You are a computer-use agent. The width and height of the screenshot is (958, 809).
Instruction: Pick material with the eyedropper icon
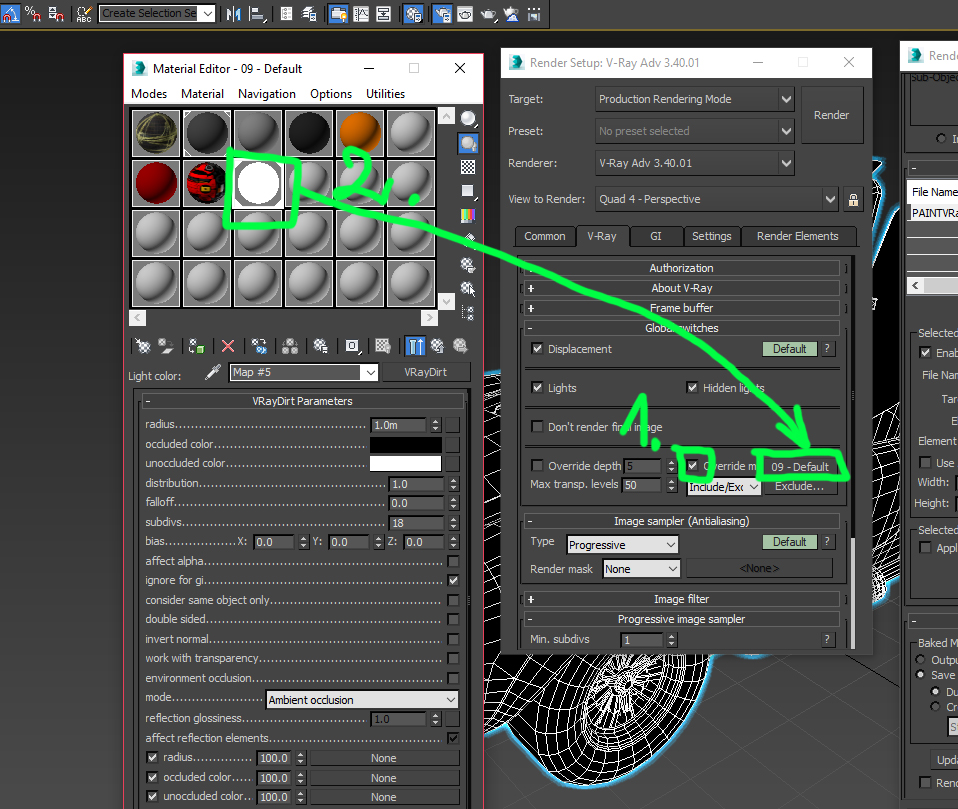[212, 373]
